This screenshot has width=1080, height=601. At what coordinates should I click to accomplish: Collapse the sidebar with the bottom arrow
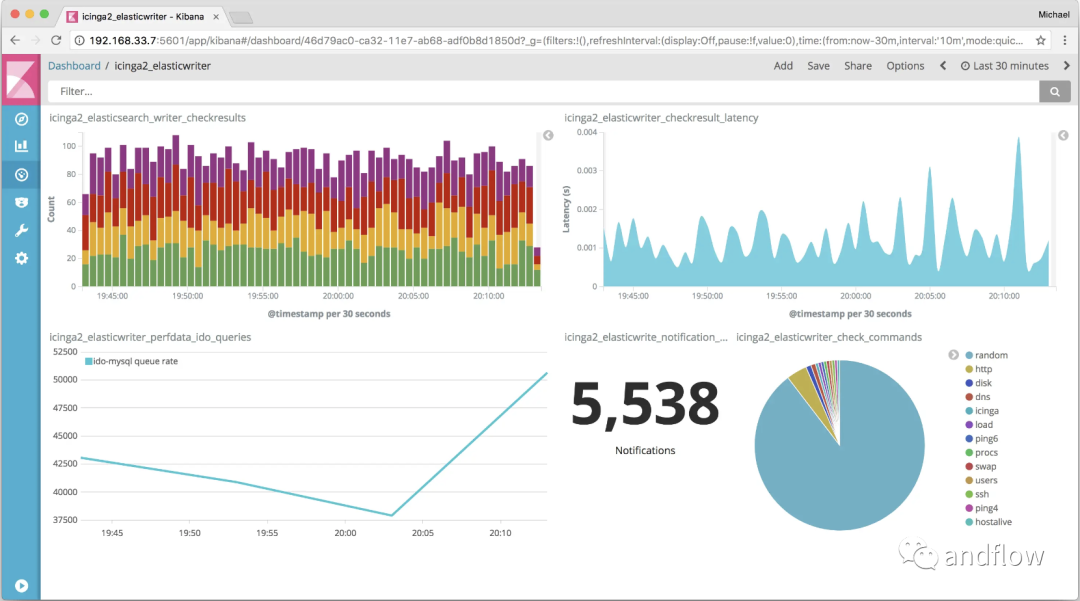coord(21,585)
